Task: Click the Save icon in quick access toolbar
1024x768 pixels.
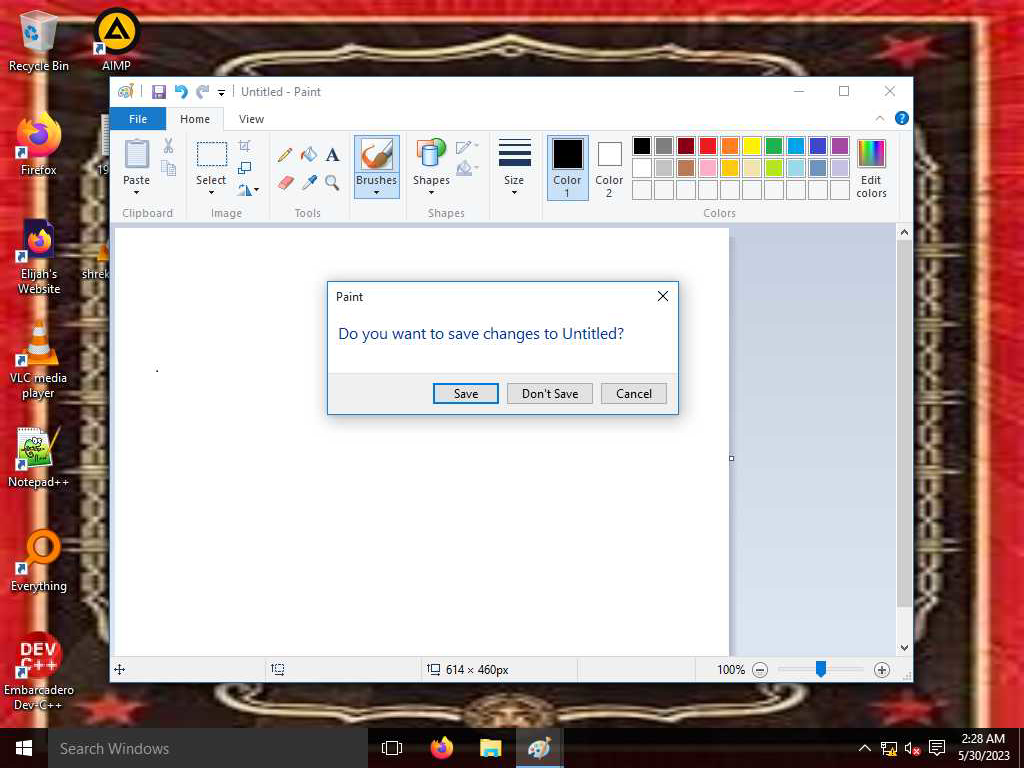Action: 159,92
